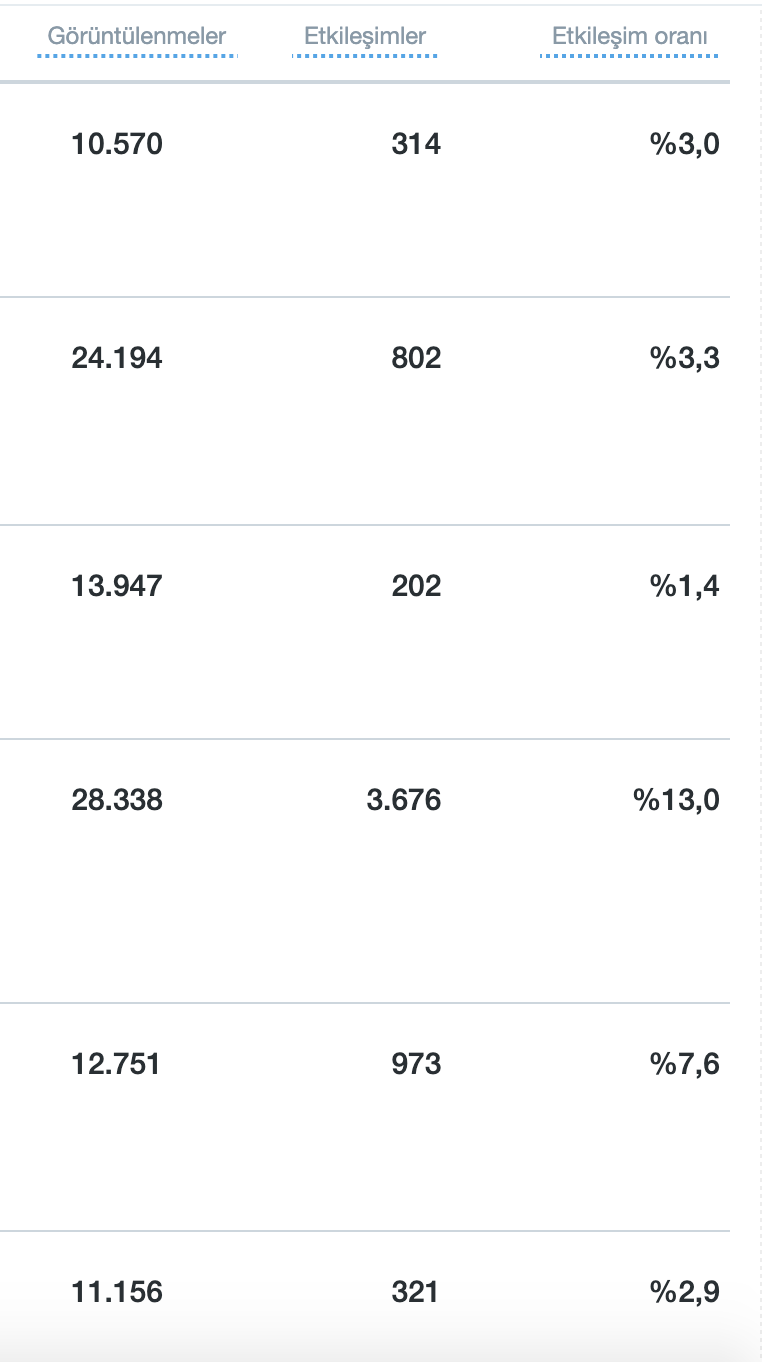Select the 10.570 impressions value
762x1362 pixels.
(117, 145)
